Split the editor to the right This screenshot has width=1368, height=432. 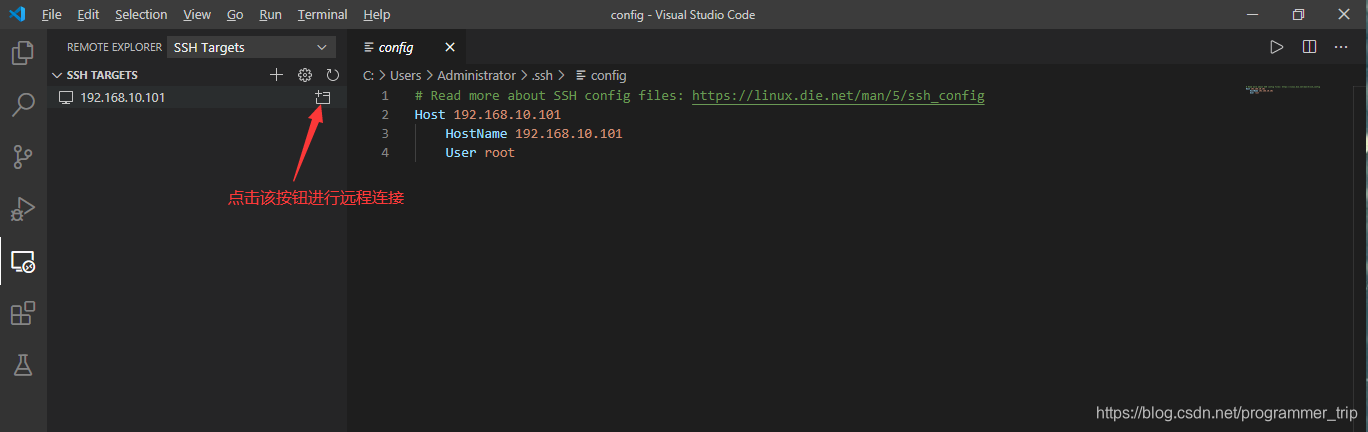[1309, 47]
